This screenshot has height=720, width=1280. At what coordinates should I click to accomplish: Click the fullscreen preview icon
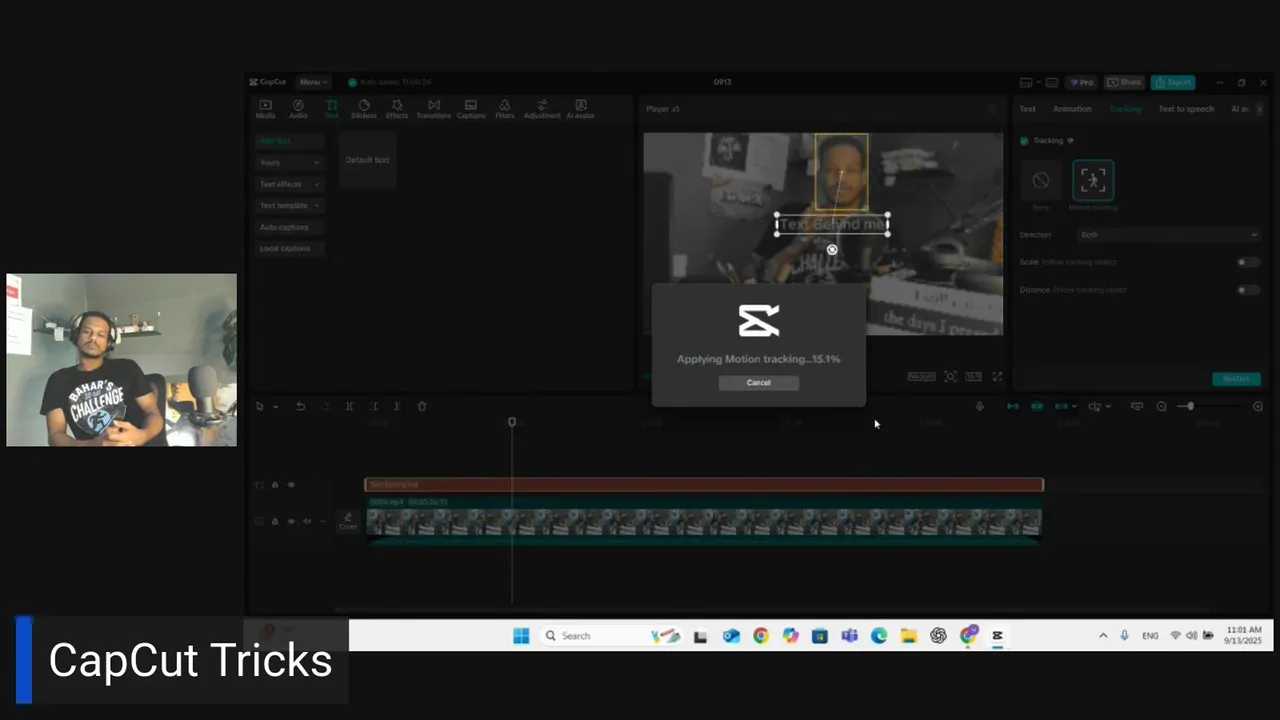pos(997,377)
